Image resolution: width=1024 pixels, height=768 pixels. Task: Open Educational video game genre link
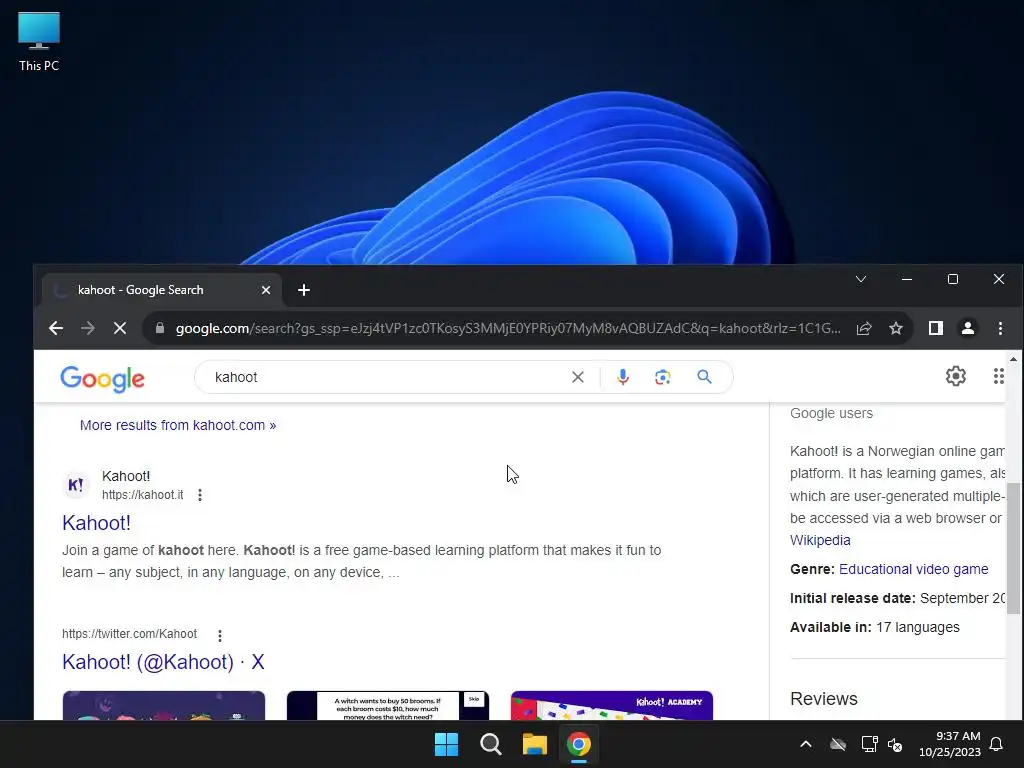914,569
